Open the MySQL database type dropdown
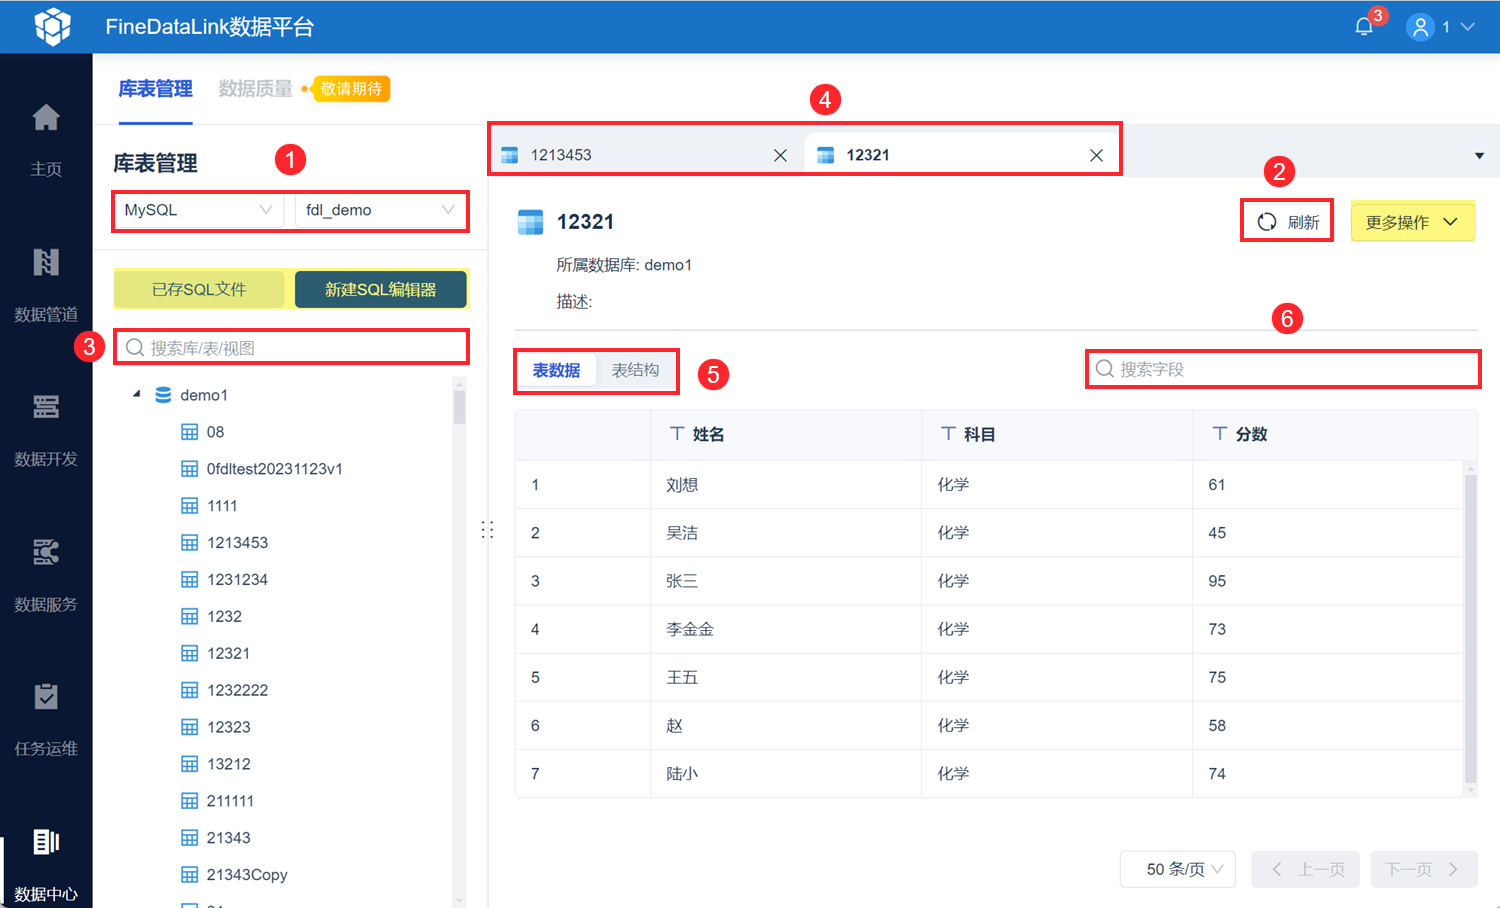 click(x=198, y=210)
